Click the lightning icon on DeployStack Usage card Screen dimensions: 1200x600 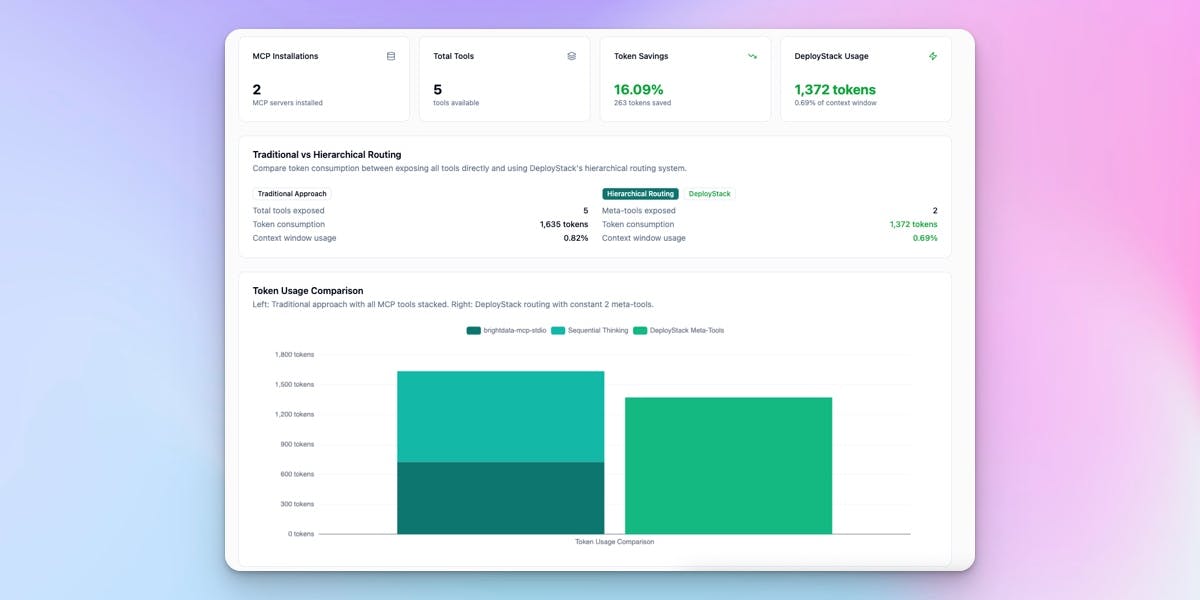tap(933, 56)
